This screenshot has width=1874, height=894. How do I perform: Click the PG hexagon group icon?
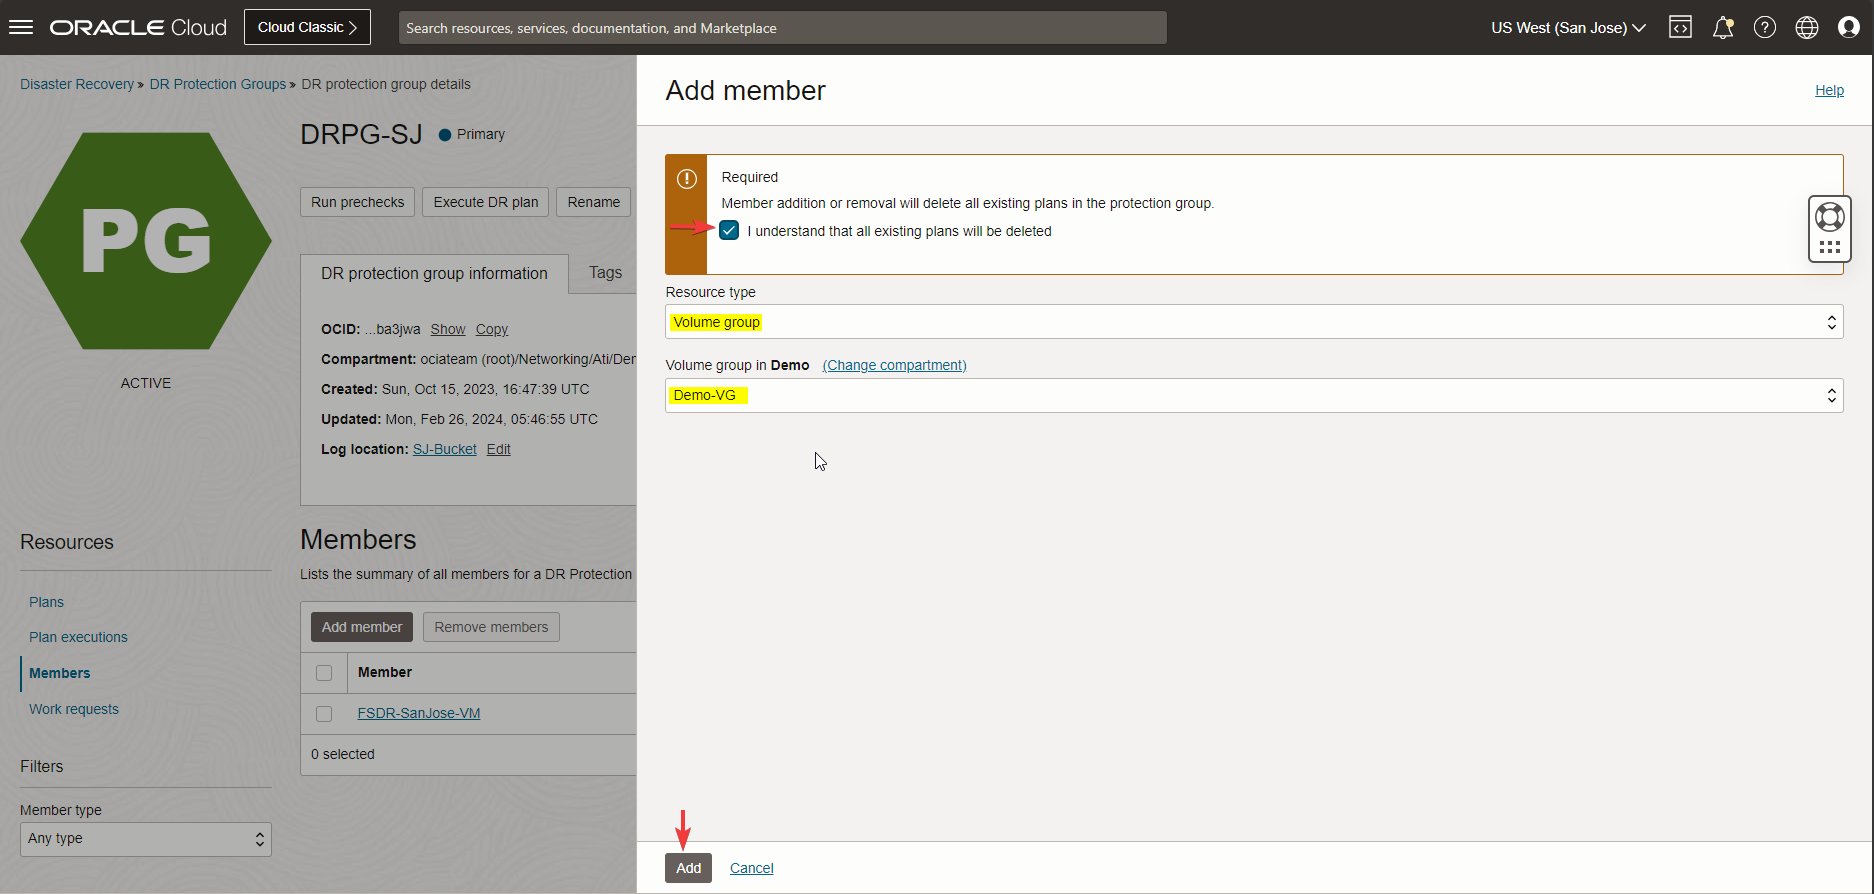[146, 241]
